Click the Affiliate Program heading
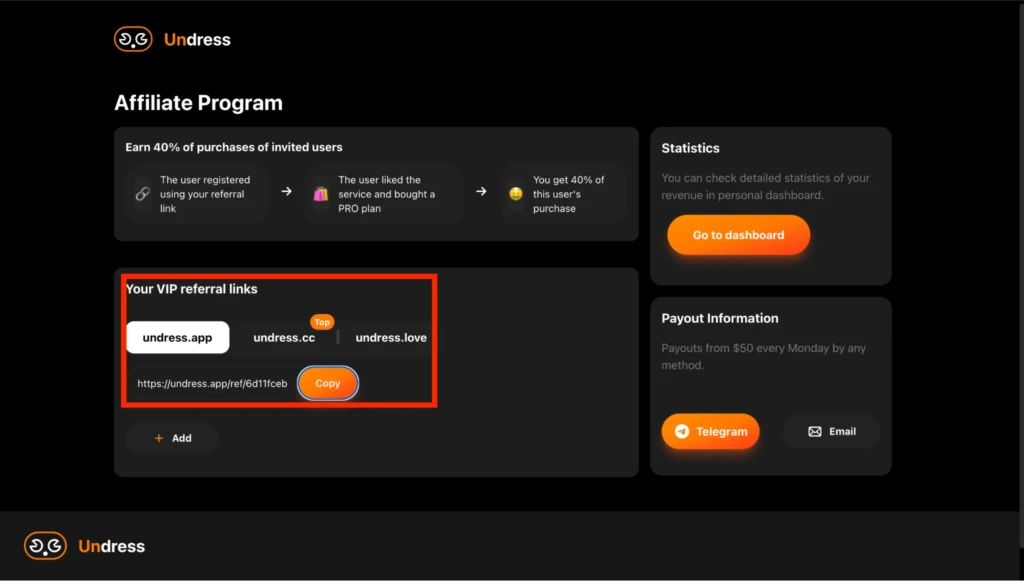Viewport: 1024px width, 581px height. (x=199, y=102)
